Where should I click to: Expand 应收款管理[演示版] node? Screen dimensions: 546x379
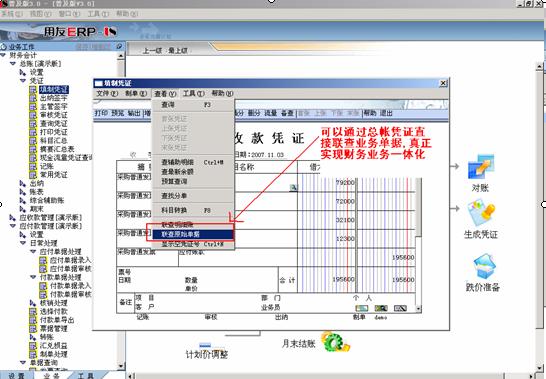(x=13, y=218)
